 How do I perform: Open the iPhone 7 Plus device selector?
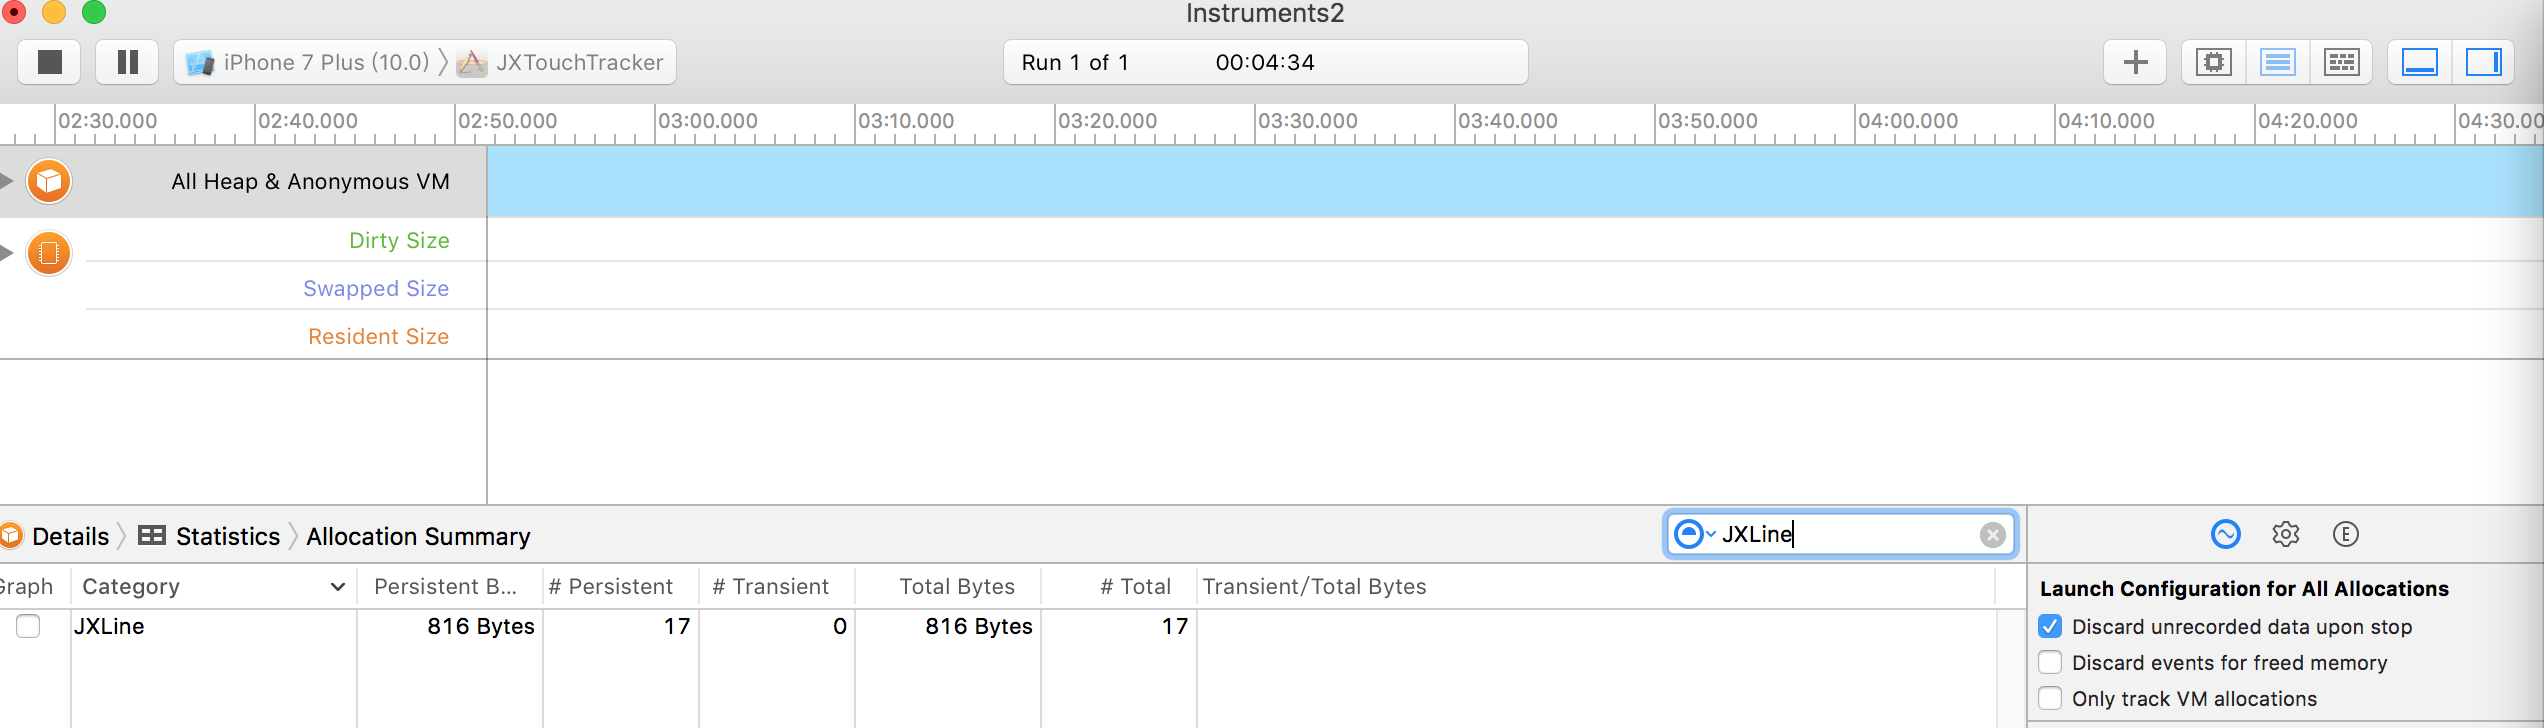308,62
